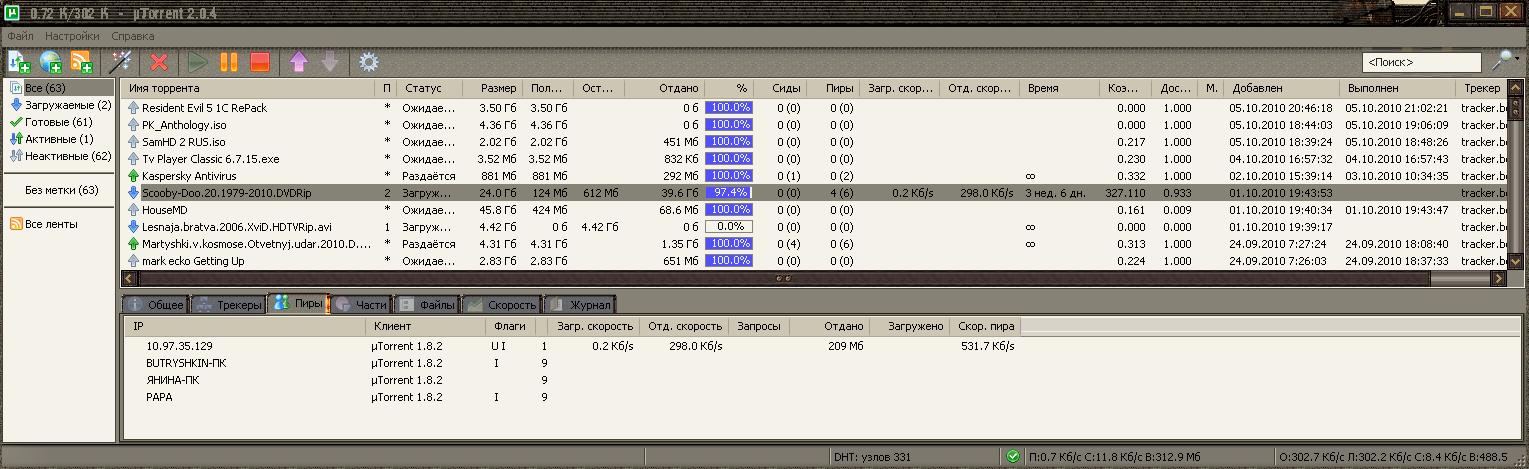
Task: Select the Без метки (63) label
Action: [61, 190]
